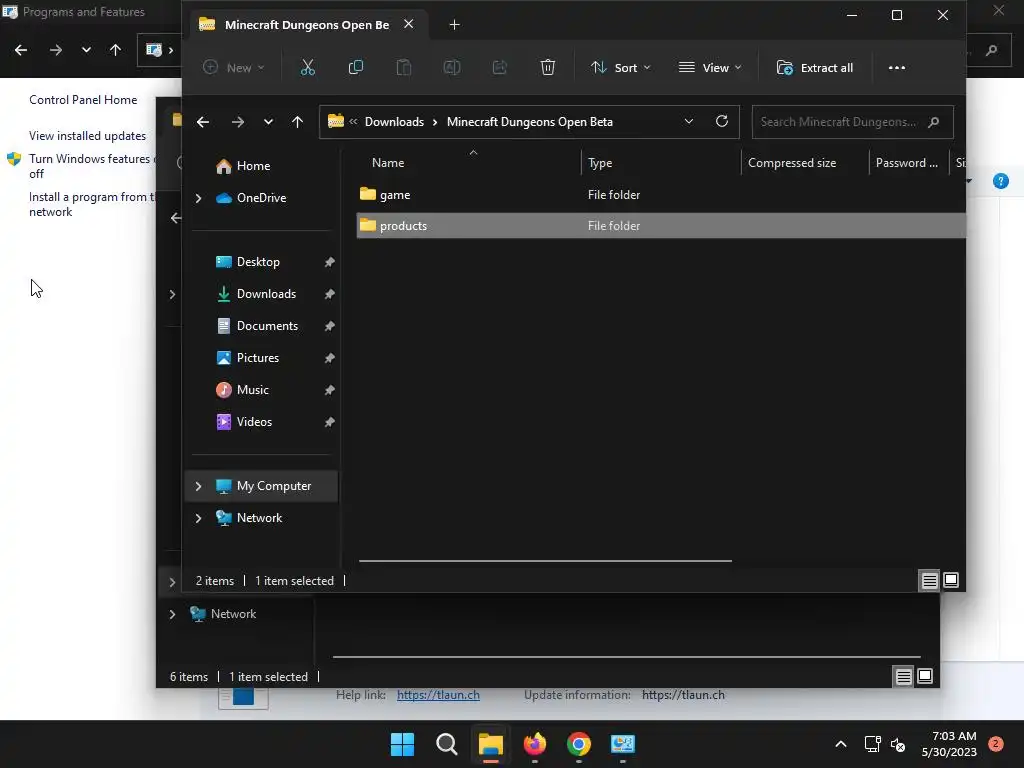Refresh the Minecraft Dungeons Open Beta folder
This screenshot has height=768, width=1024.
pyautogui.click(x=722, y=121)
